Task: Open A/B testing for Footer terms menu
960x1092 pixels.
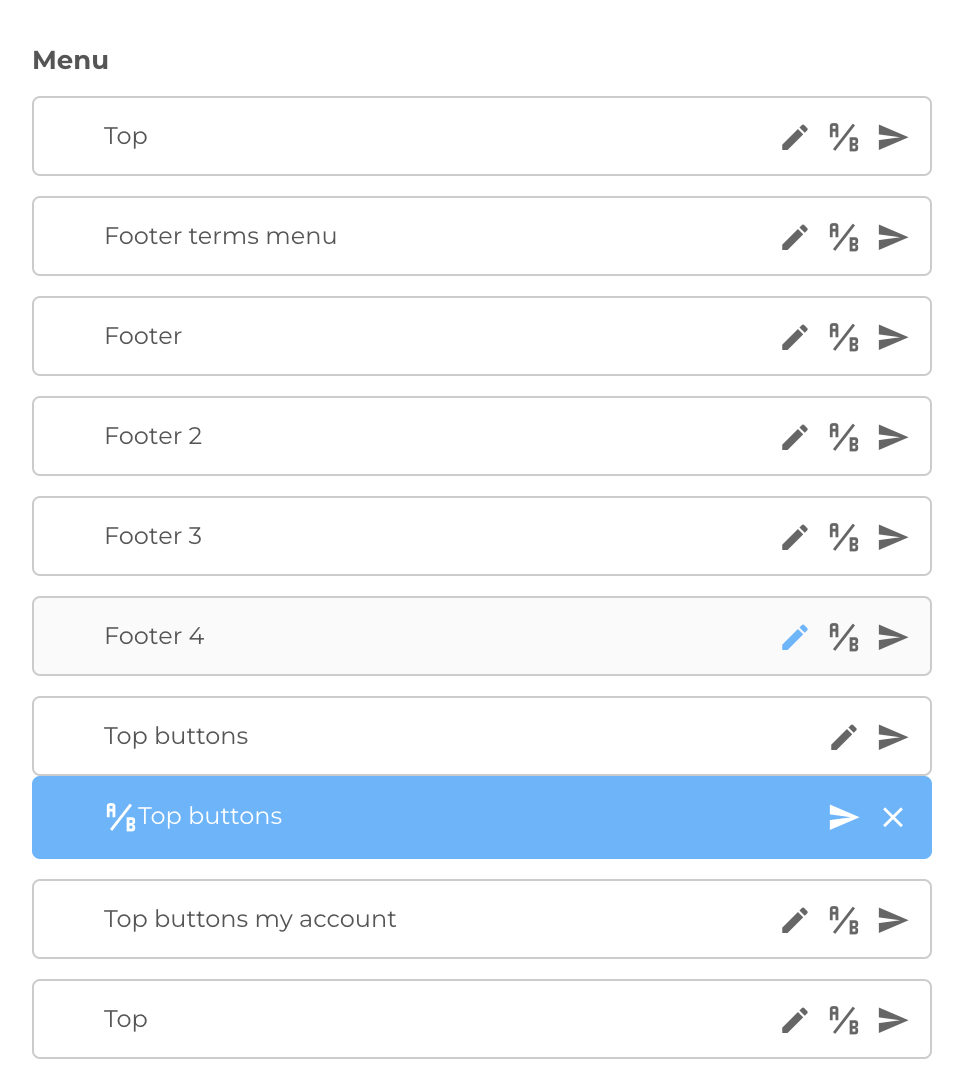Action: [844, 237]
